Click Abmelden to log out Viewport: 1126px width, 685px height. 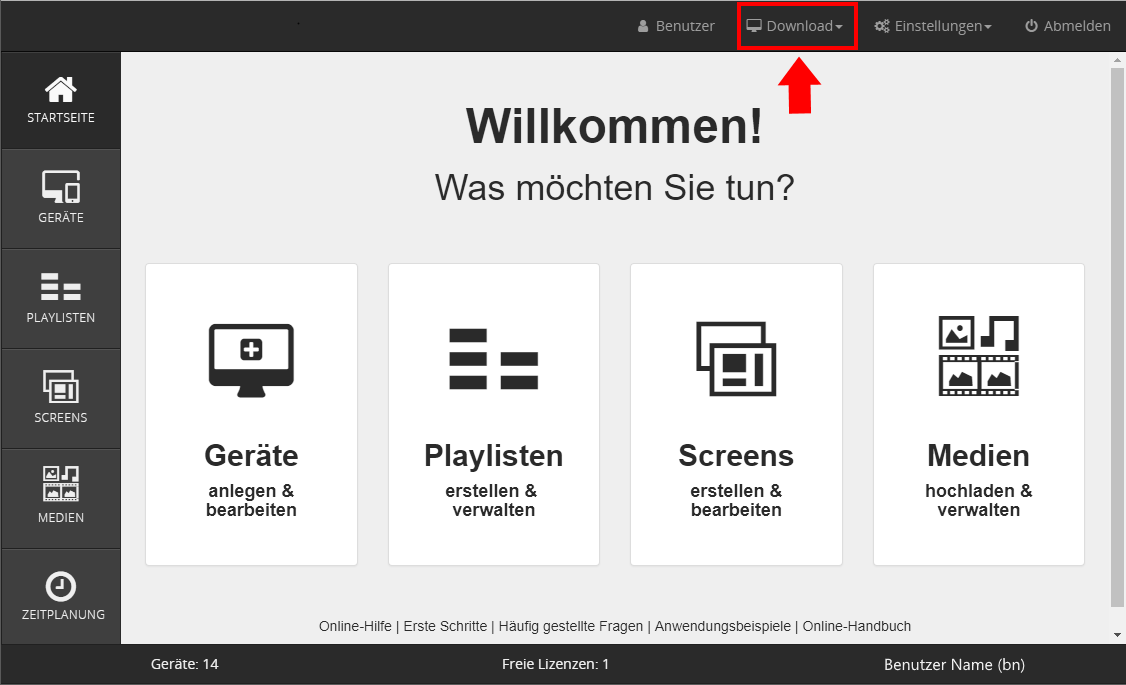[x=1067, y=26]
